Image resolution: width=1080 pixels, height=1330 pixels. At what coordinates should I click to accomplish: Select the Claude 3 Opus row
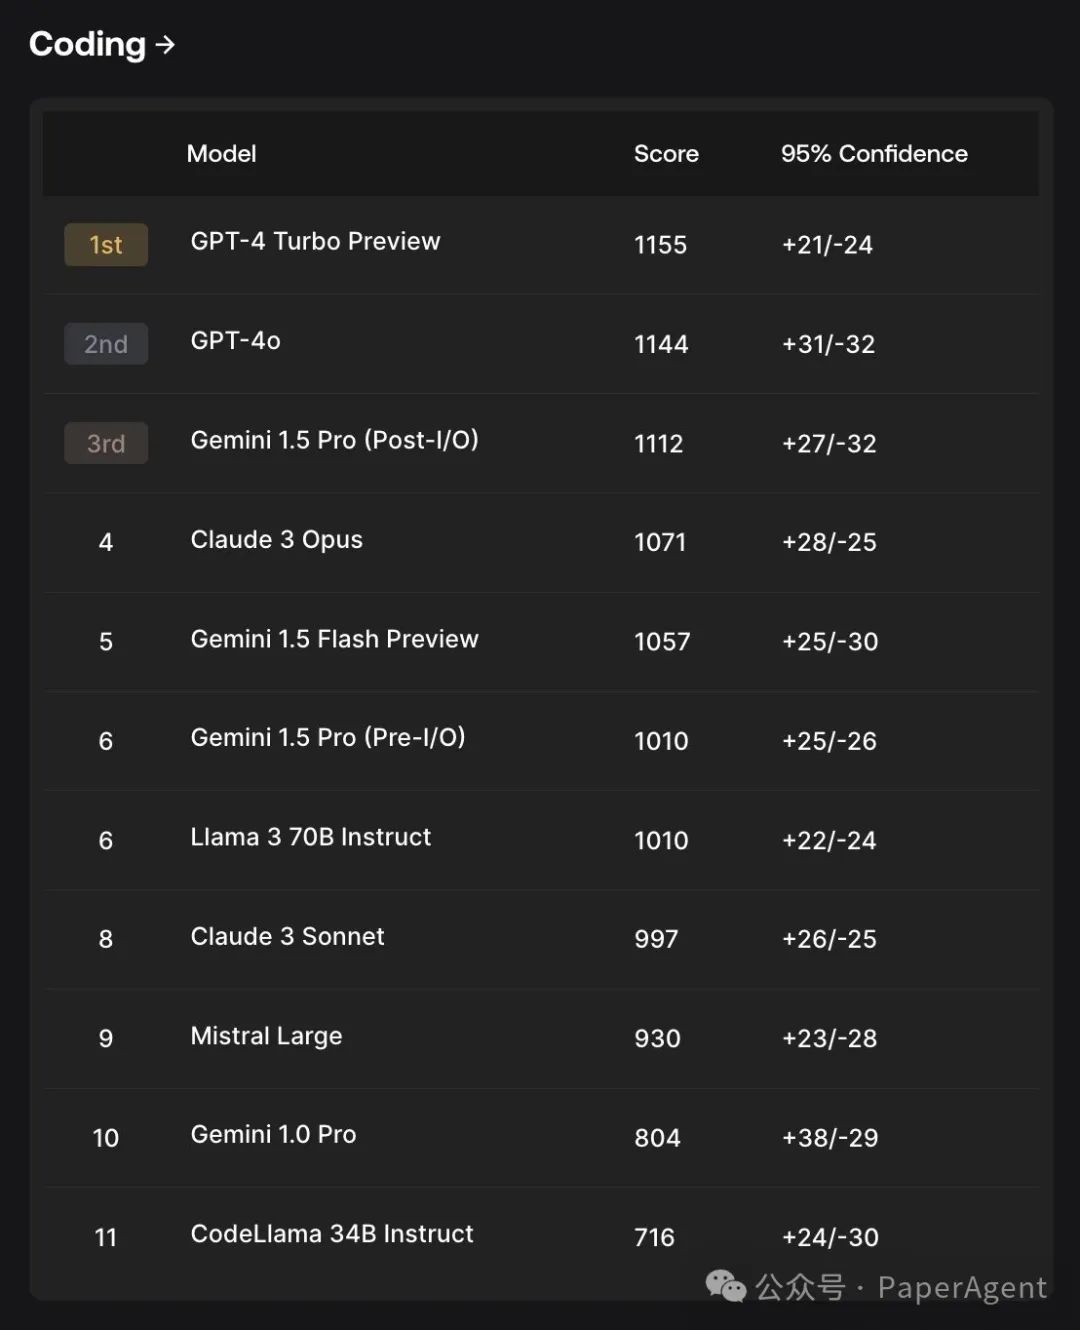(x=541, y=542)
